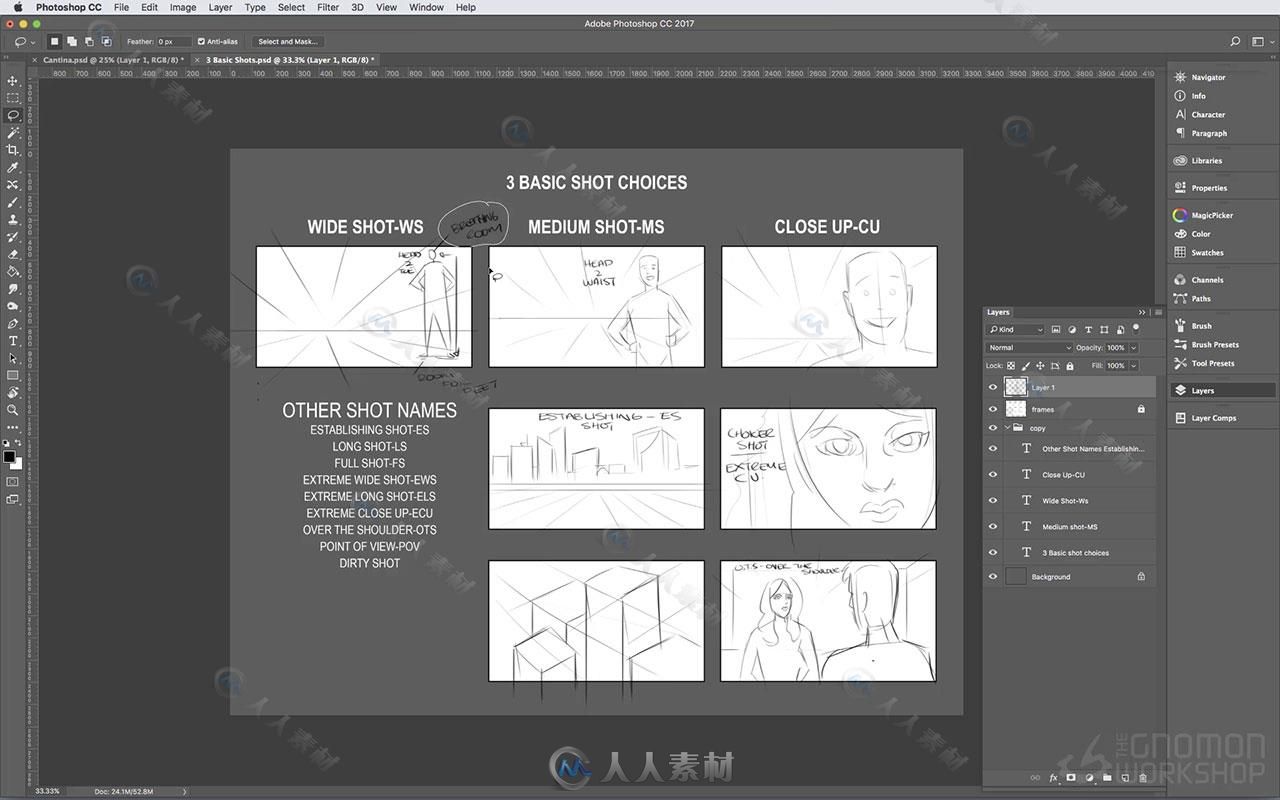
Task: Delete layer using the trash icon
Action: coord(1143,777)
